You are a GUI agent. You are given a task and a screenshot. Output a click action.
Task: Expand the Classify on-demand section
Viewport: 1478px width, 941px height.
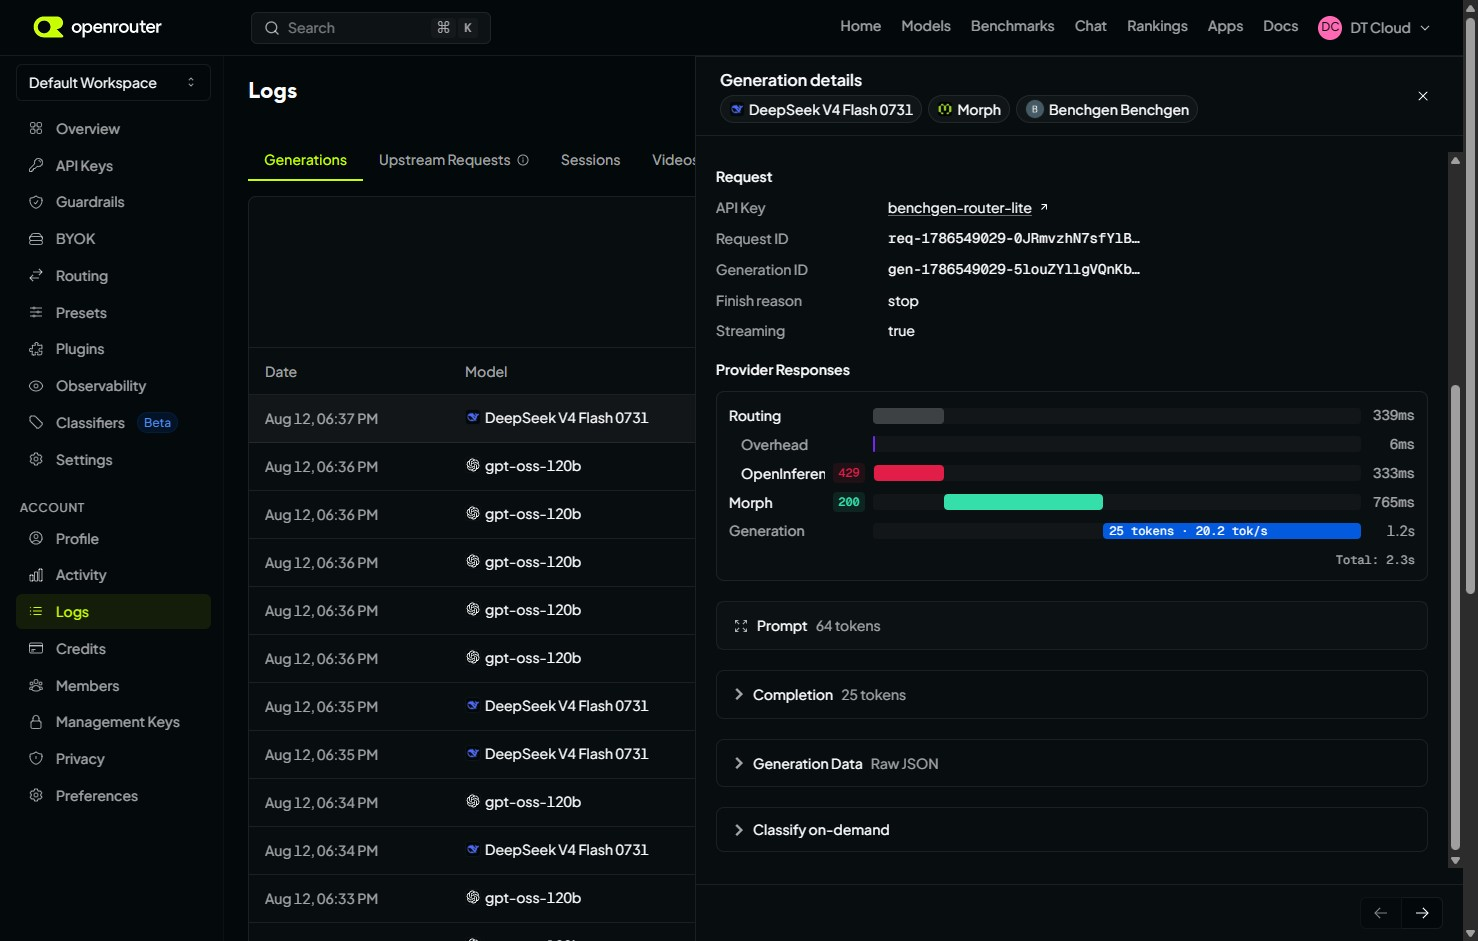1071,829
